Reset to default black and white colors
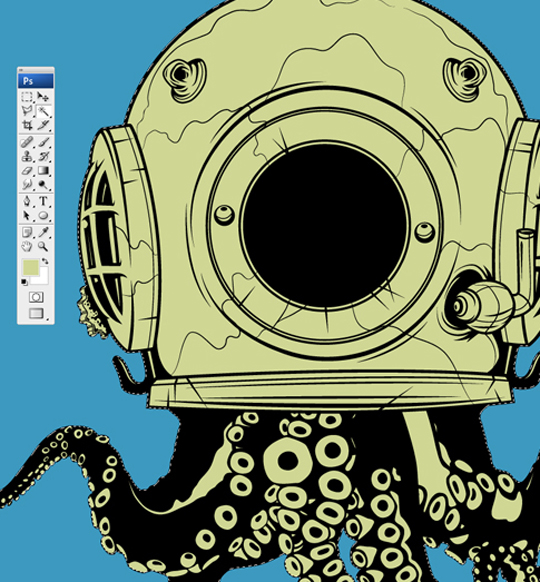The image size is (540, 582). point(24,282)
